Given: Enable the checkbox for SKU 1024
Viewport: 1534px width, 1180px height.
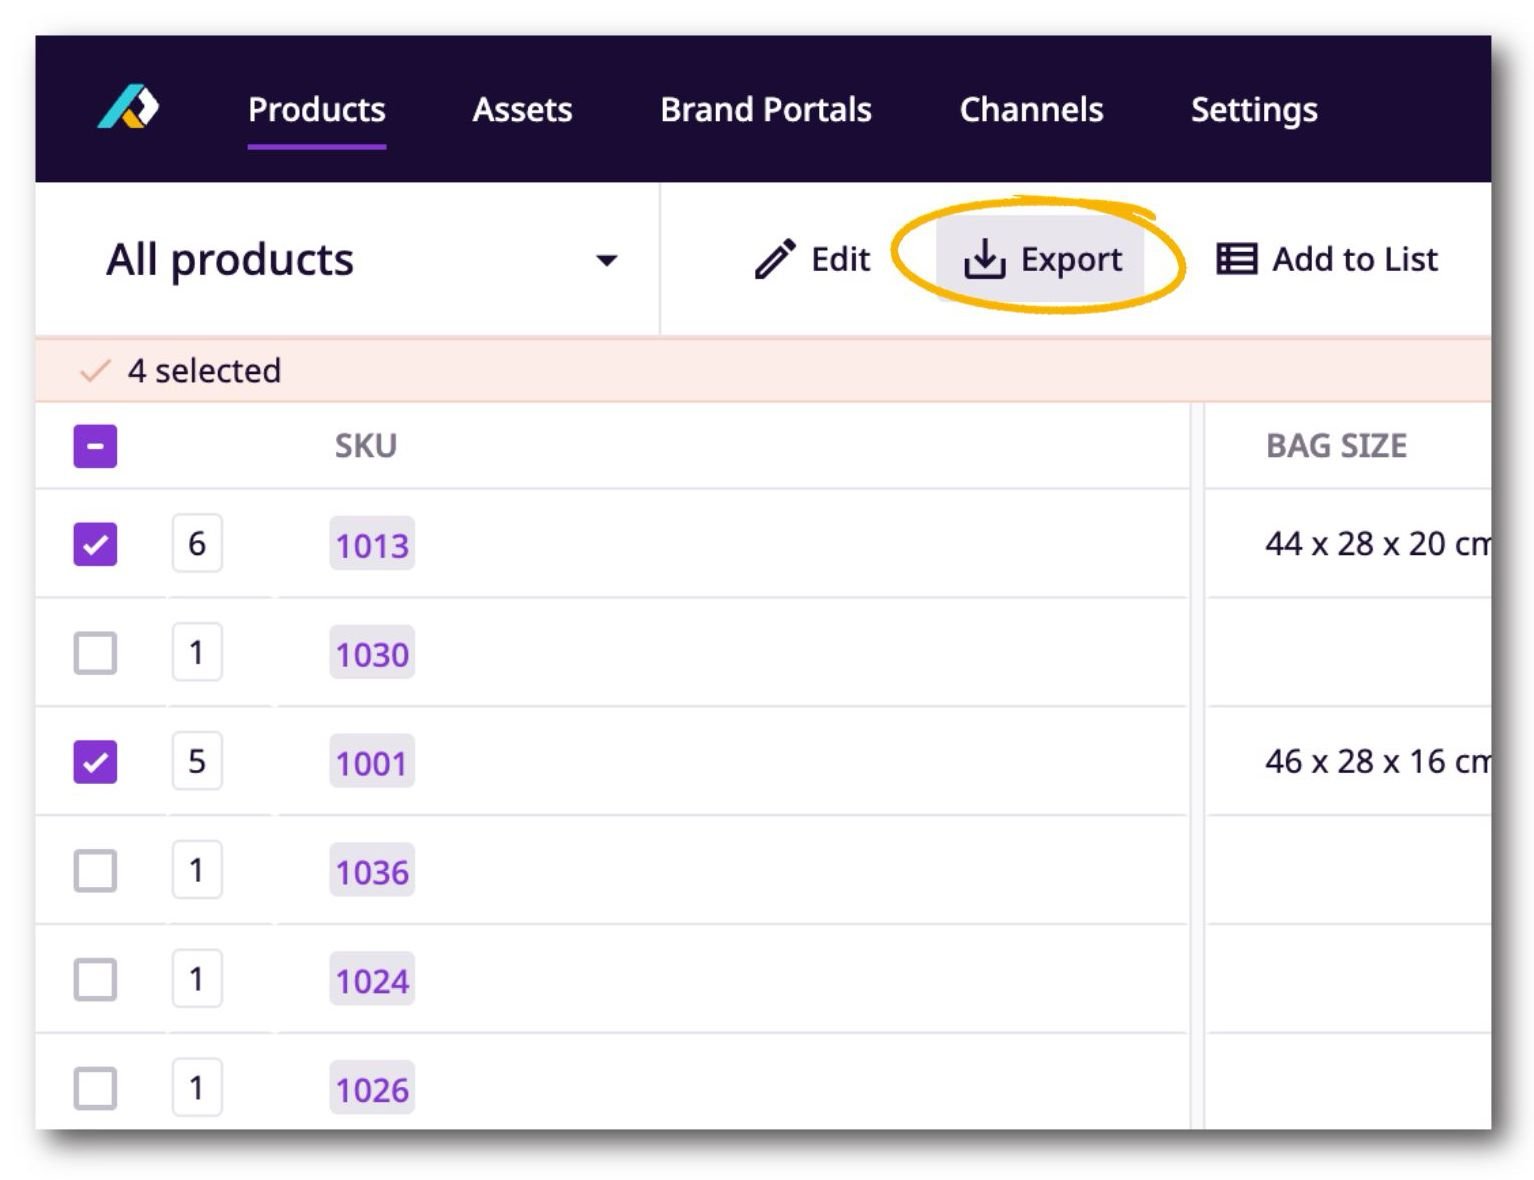Looking at the screenshot, I should [x=96, y=979].
